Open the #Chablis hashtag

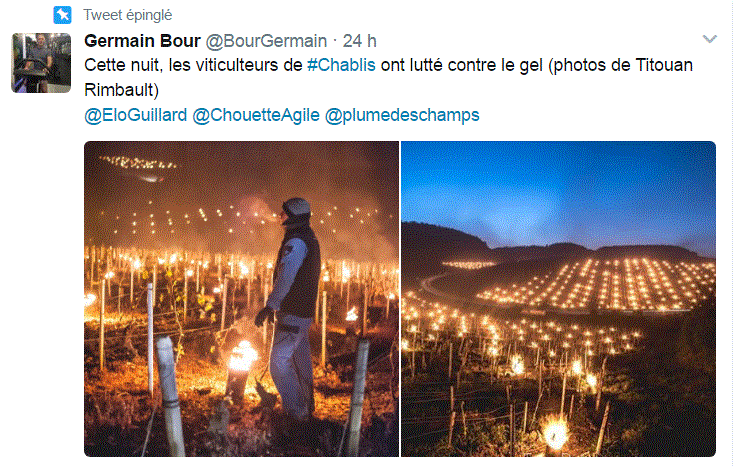point(341,65)
